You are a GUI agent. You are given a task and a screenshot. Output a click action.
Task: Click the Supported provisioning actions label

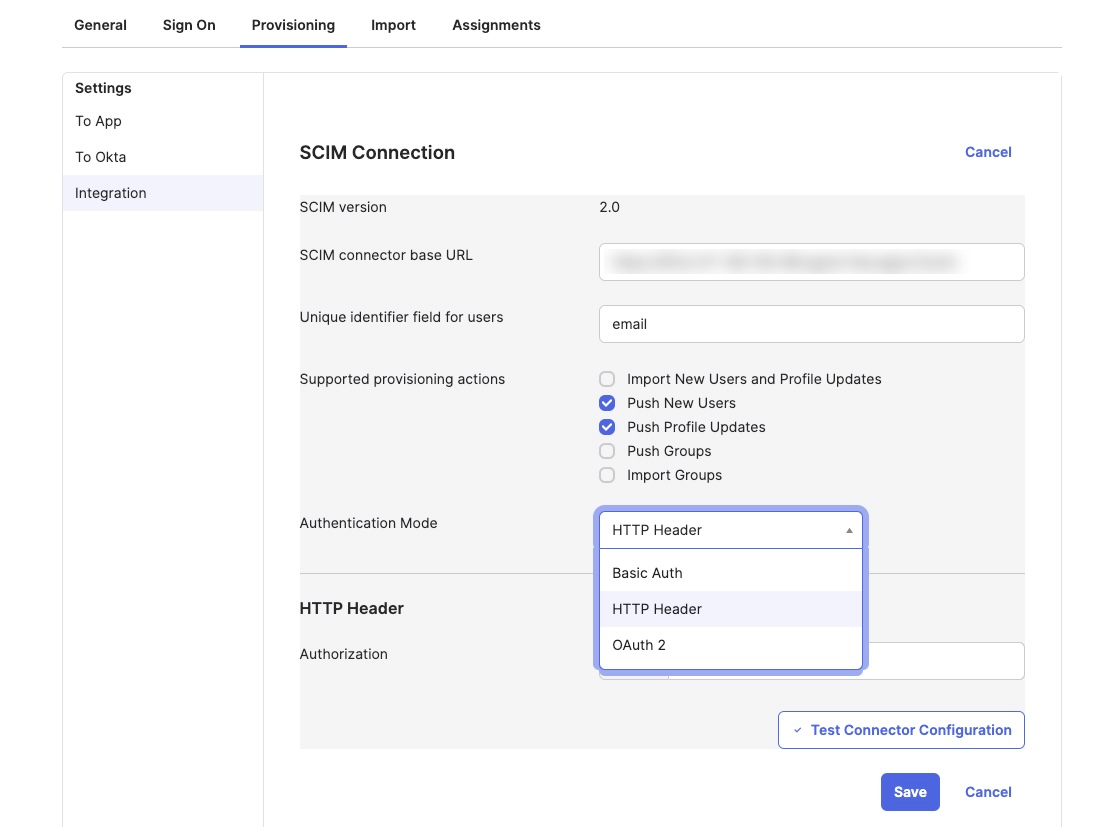pos(402,379)
